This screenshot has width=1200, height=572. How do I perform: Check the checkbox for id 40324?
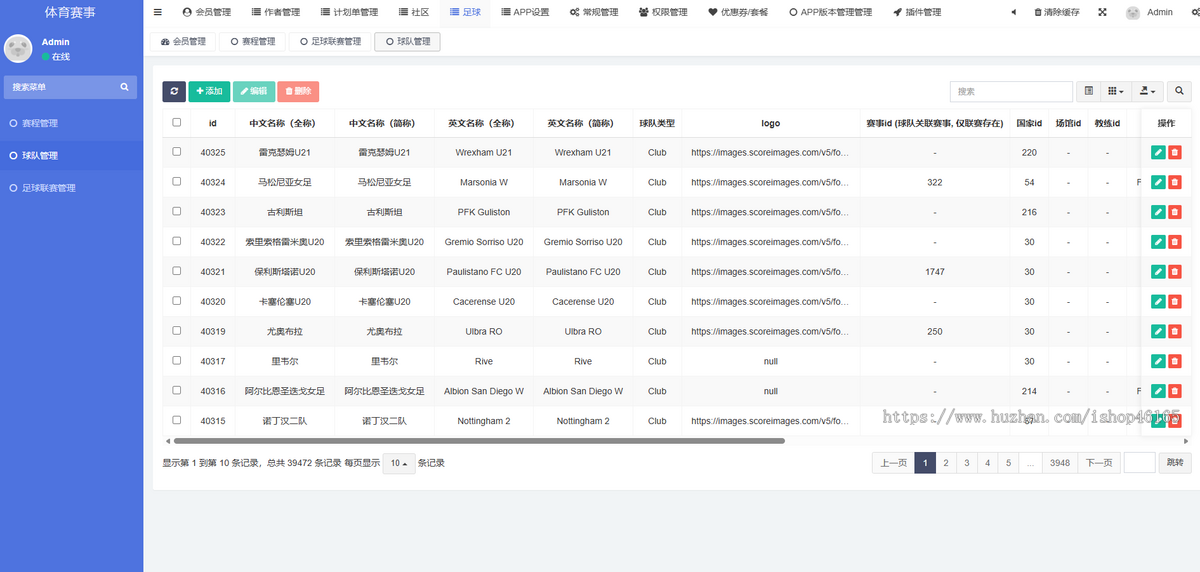[177, 181]
